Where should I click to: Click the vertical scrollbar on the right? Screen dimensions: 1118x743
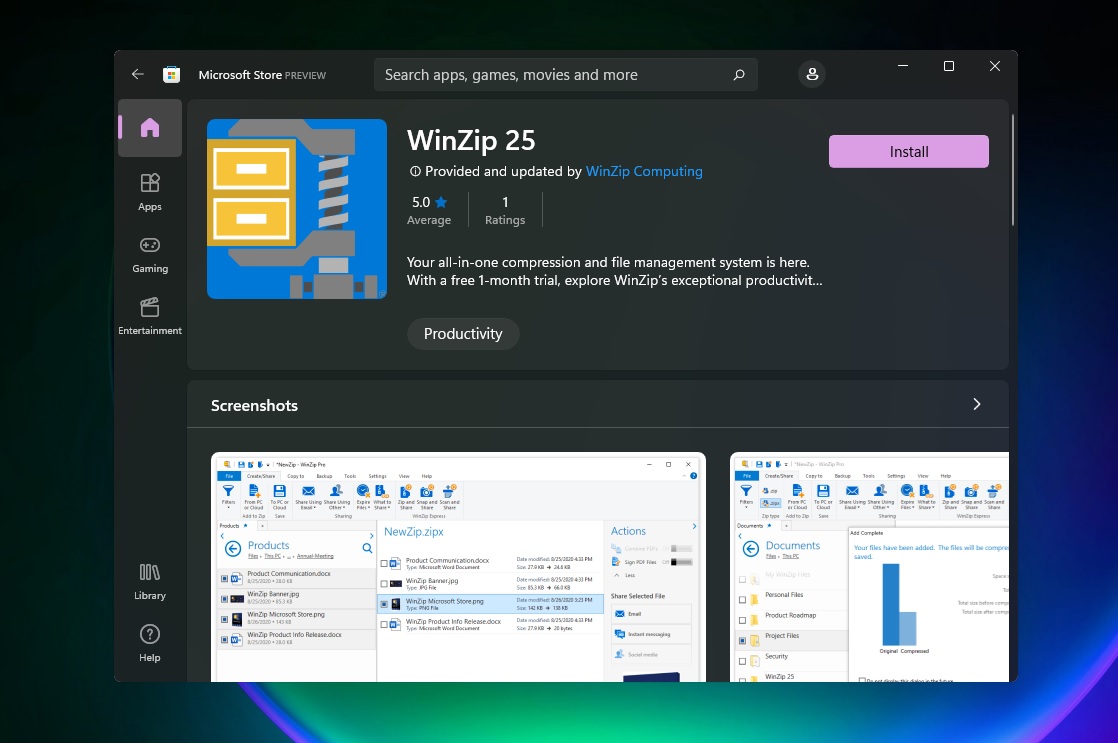(x=1012, y=170)
